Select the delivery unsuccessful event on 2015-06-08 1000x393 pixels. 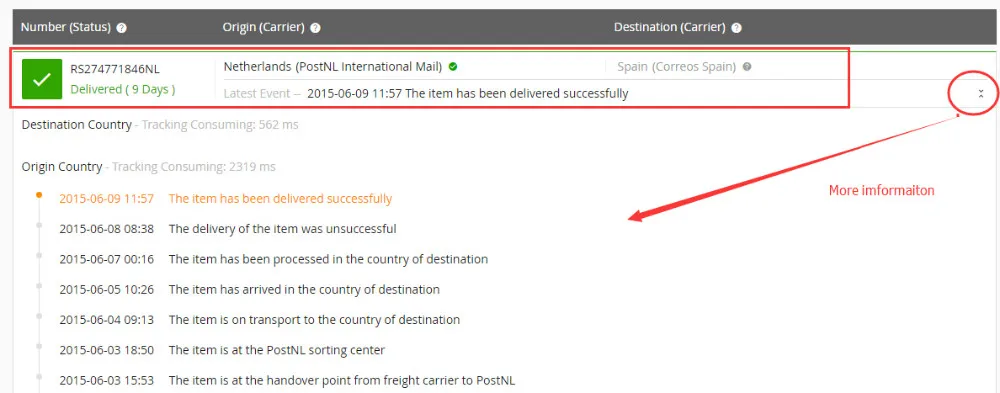[x=228, y=228]
